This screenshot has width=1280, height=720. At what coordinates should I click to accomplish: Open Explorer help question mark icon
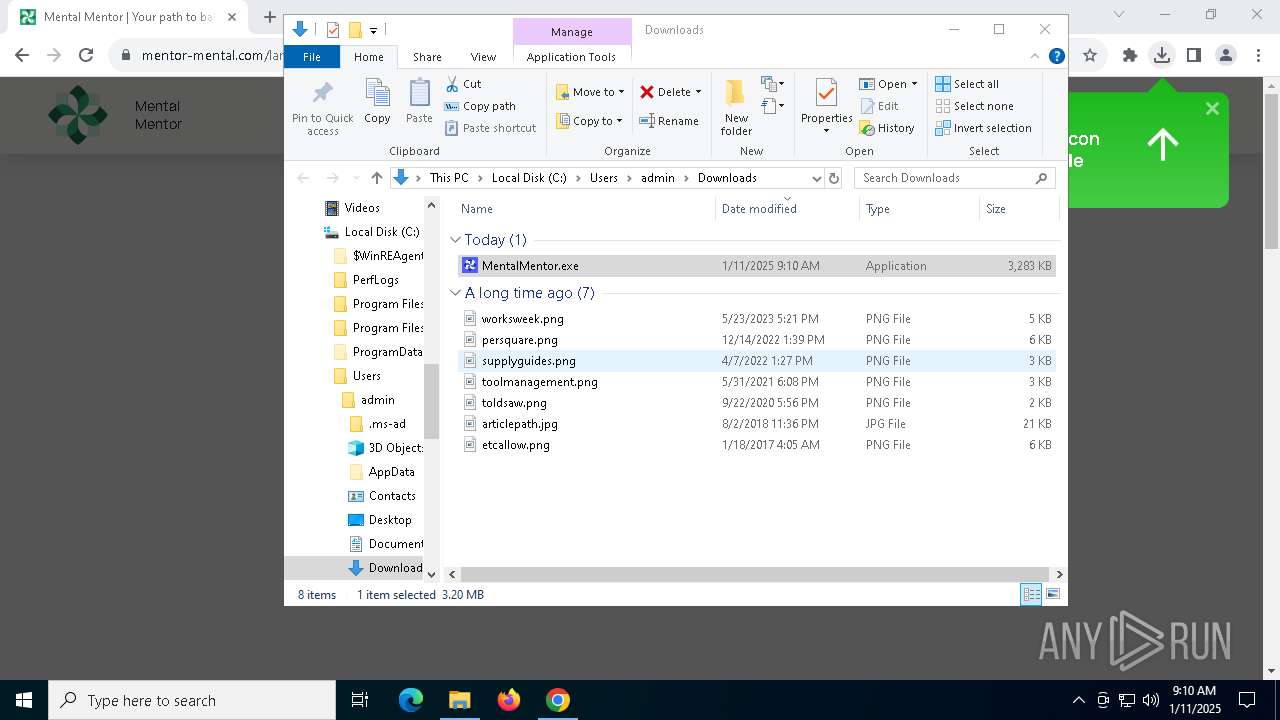coord(1056,57)
